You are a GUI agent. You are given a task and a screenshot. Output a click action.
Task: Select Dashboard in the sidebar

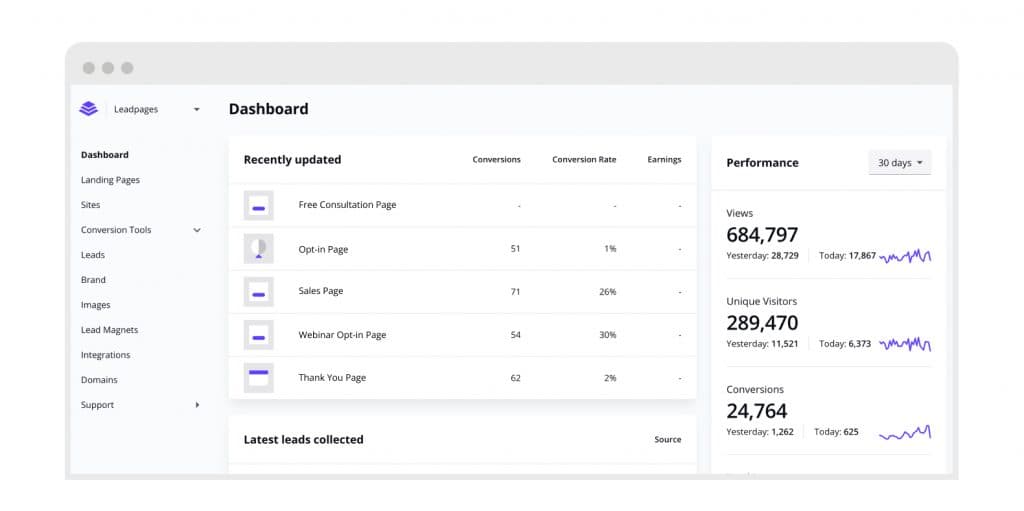104,155
